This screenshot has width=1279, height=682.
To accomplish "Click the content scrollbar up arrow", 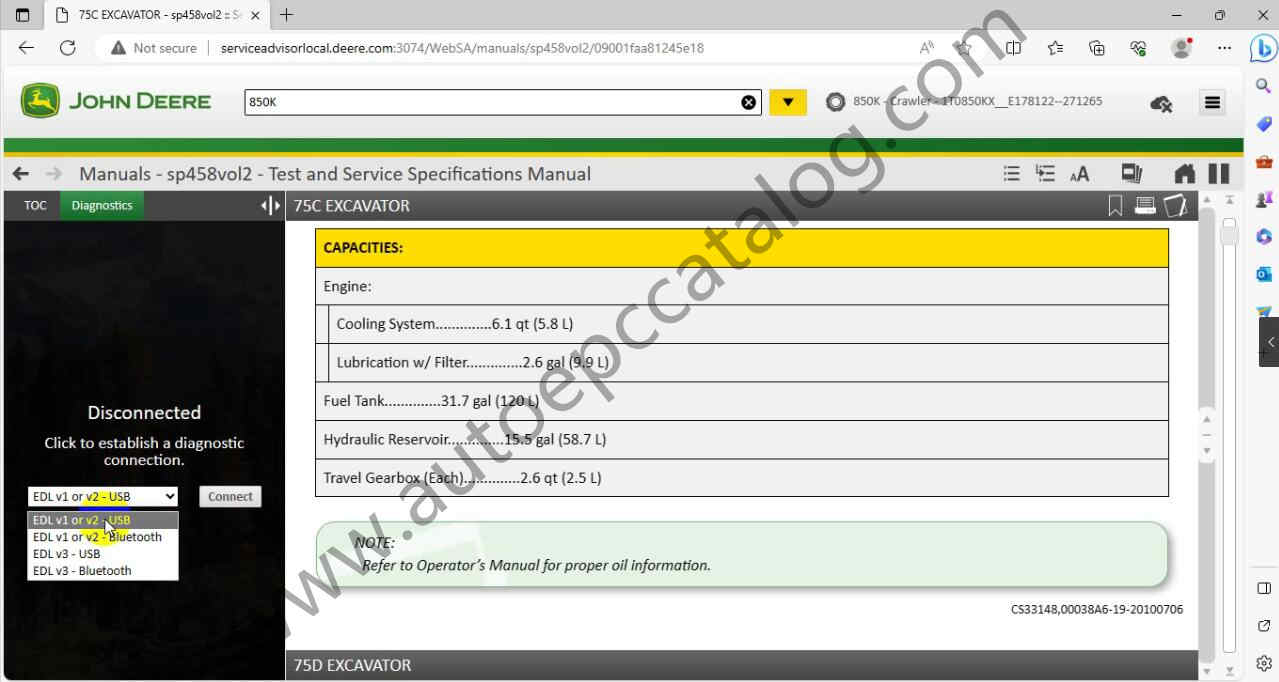I will [1206, 199].
